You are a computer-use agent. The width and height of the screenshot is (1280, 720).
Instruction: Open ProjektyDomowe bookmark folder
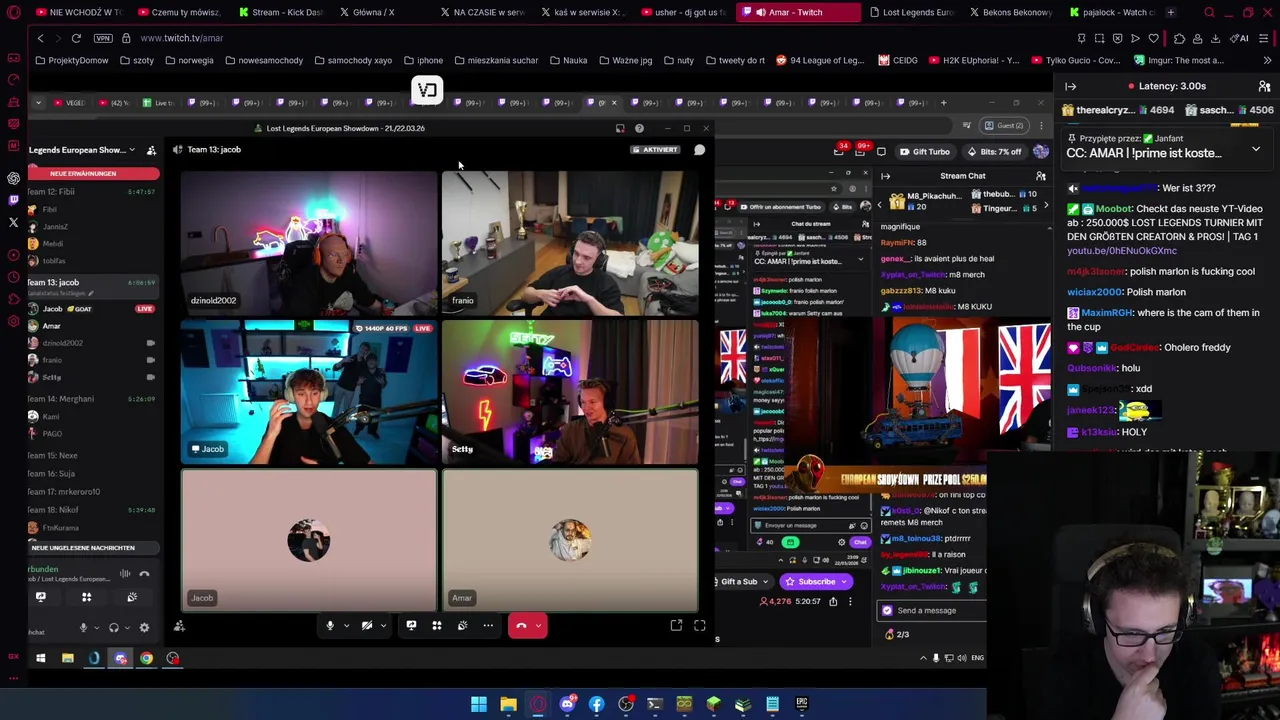click(71, 60)
